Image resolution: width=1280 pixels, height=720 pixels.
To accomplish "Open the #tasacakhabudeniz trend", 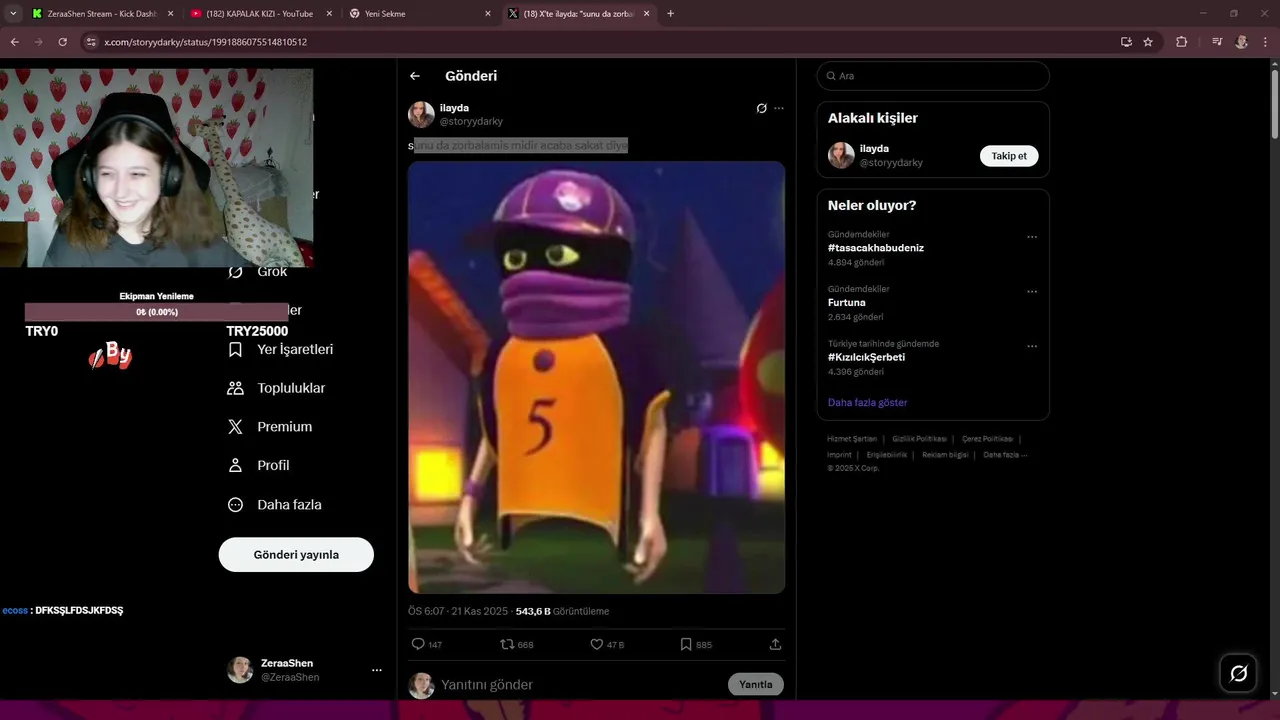I will pyautogui.click(x=876, y=248).
